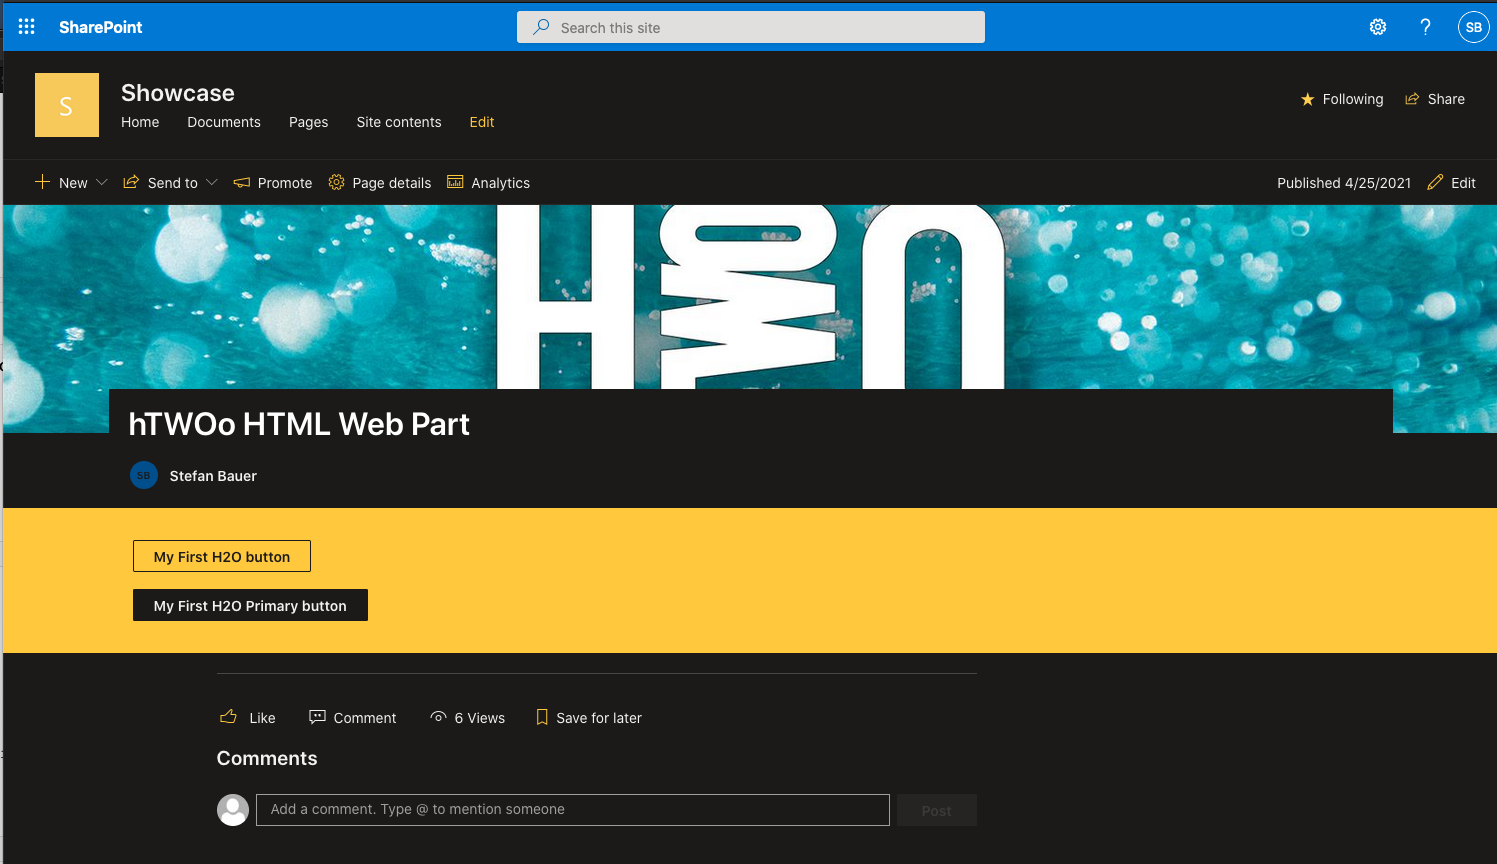
Task: Open the settings gear icon
Action: tap(1378, 27)
